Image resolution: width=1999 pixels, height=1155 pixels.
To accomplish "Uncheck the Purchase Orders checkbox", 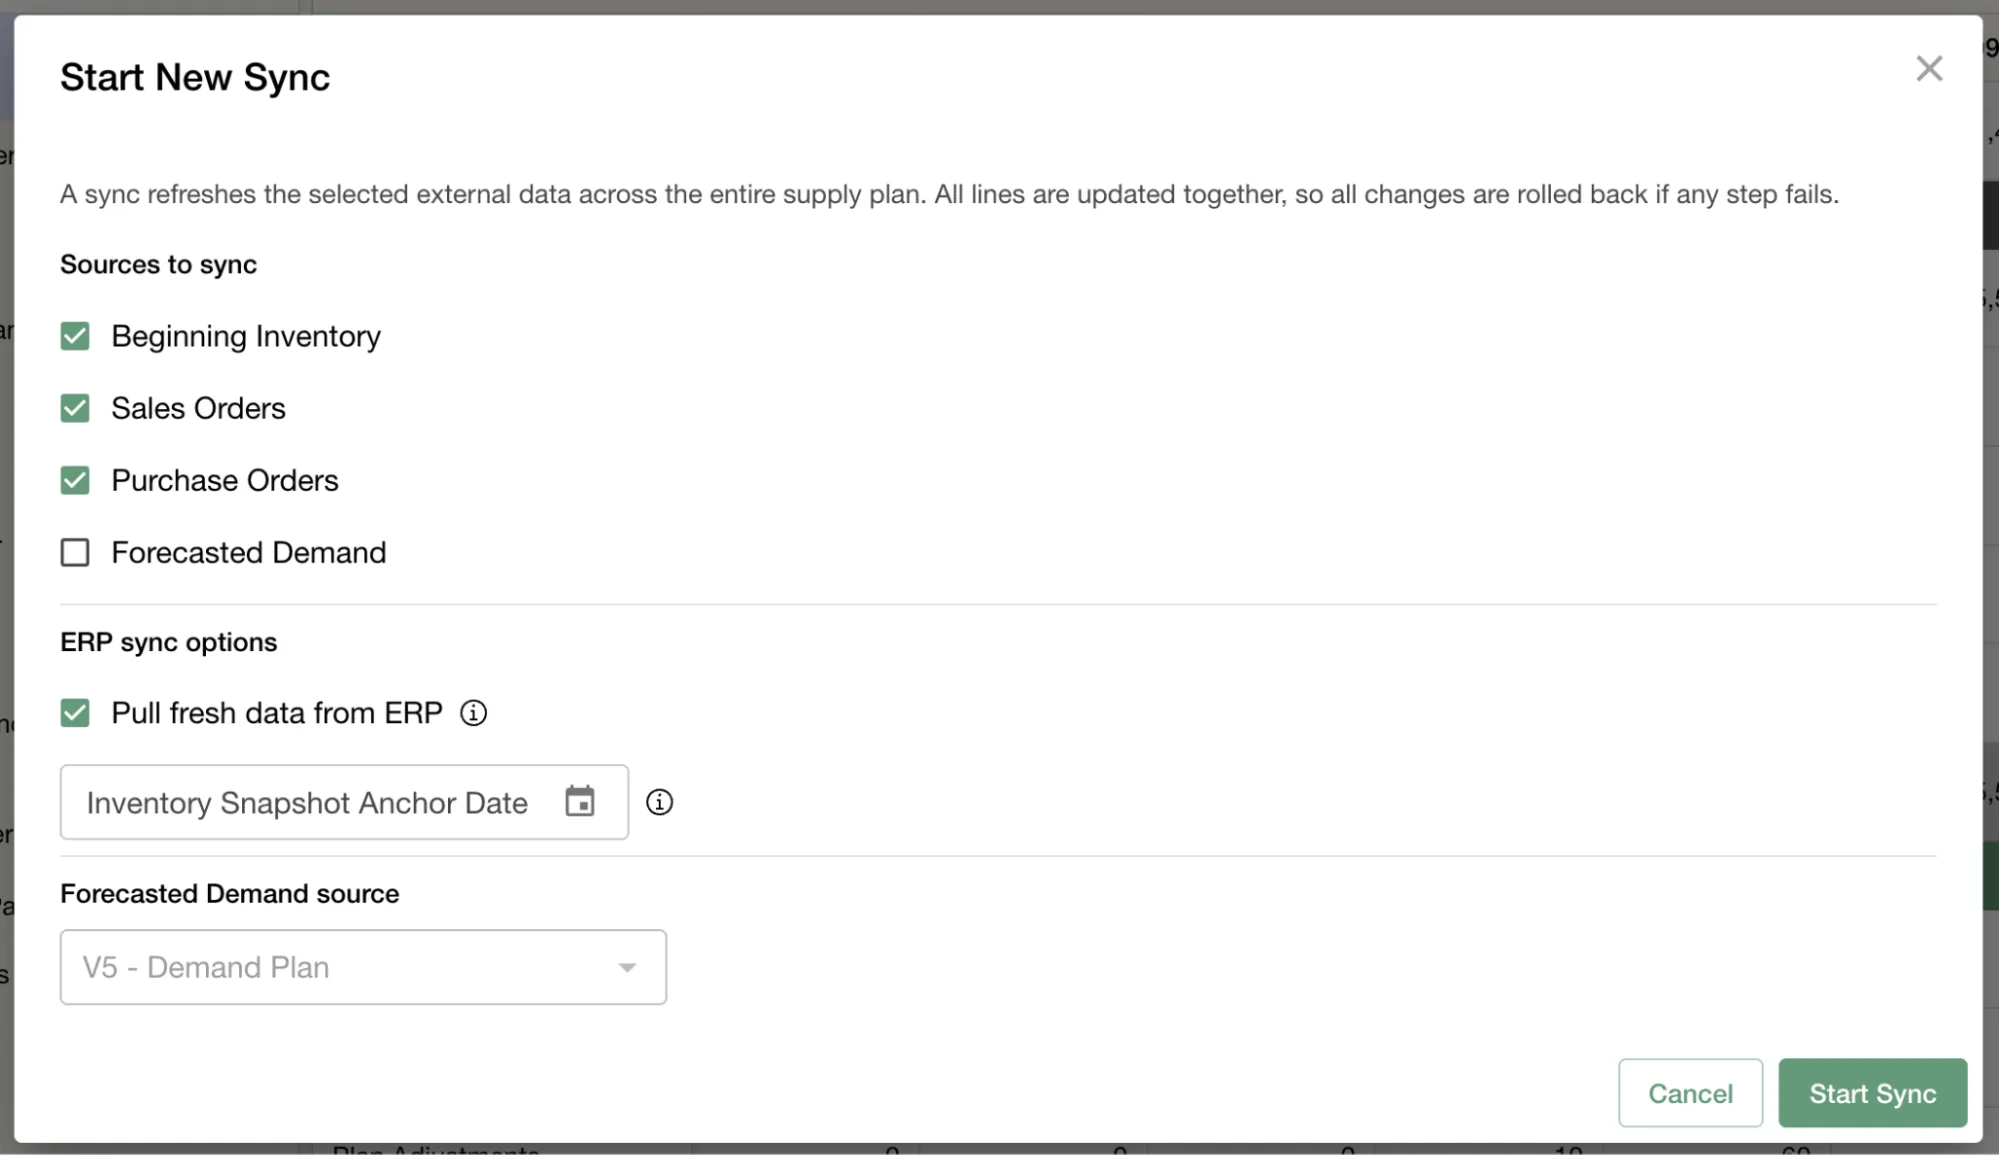I will [75, 480].
